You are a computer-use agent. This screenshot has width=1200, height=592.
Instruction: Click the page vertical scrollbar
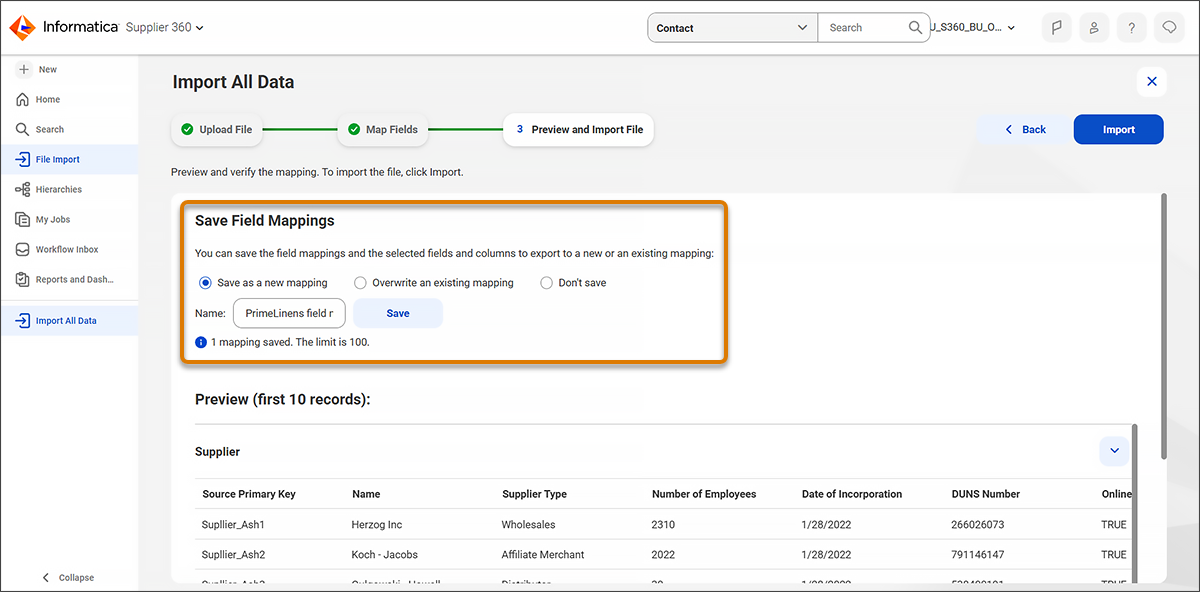(x=1163, y=326)
